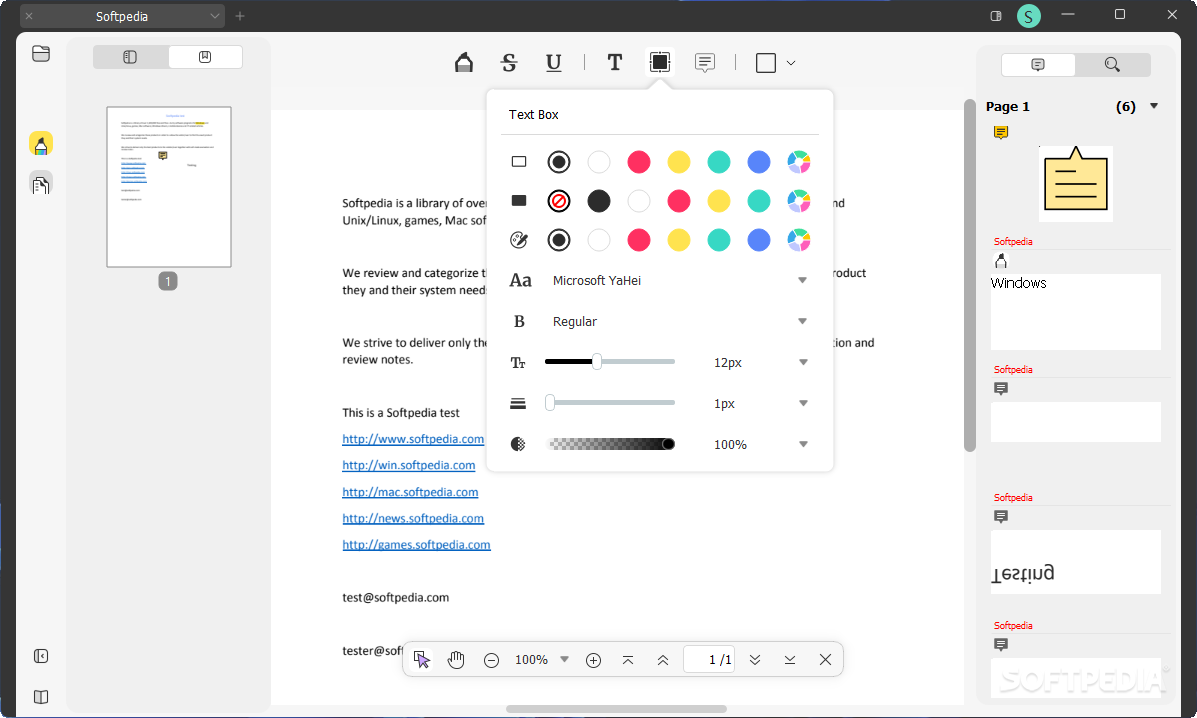Screen dimensions: 1197x718
Task: Close the bottom navigation toolbar
Action: pos(825,659)
